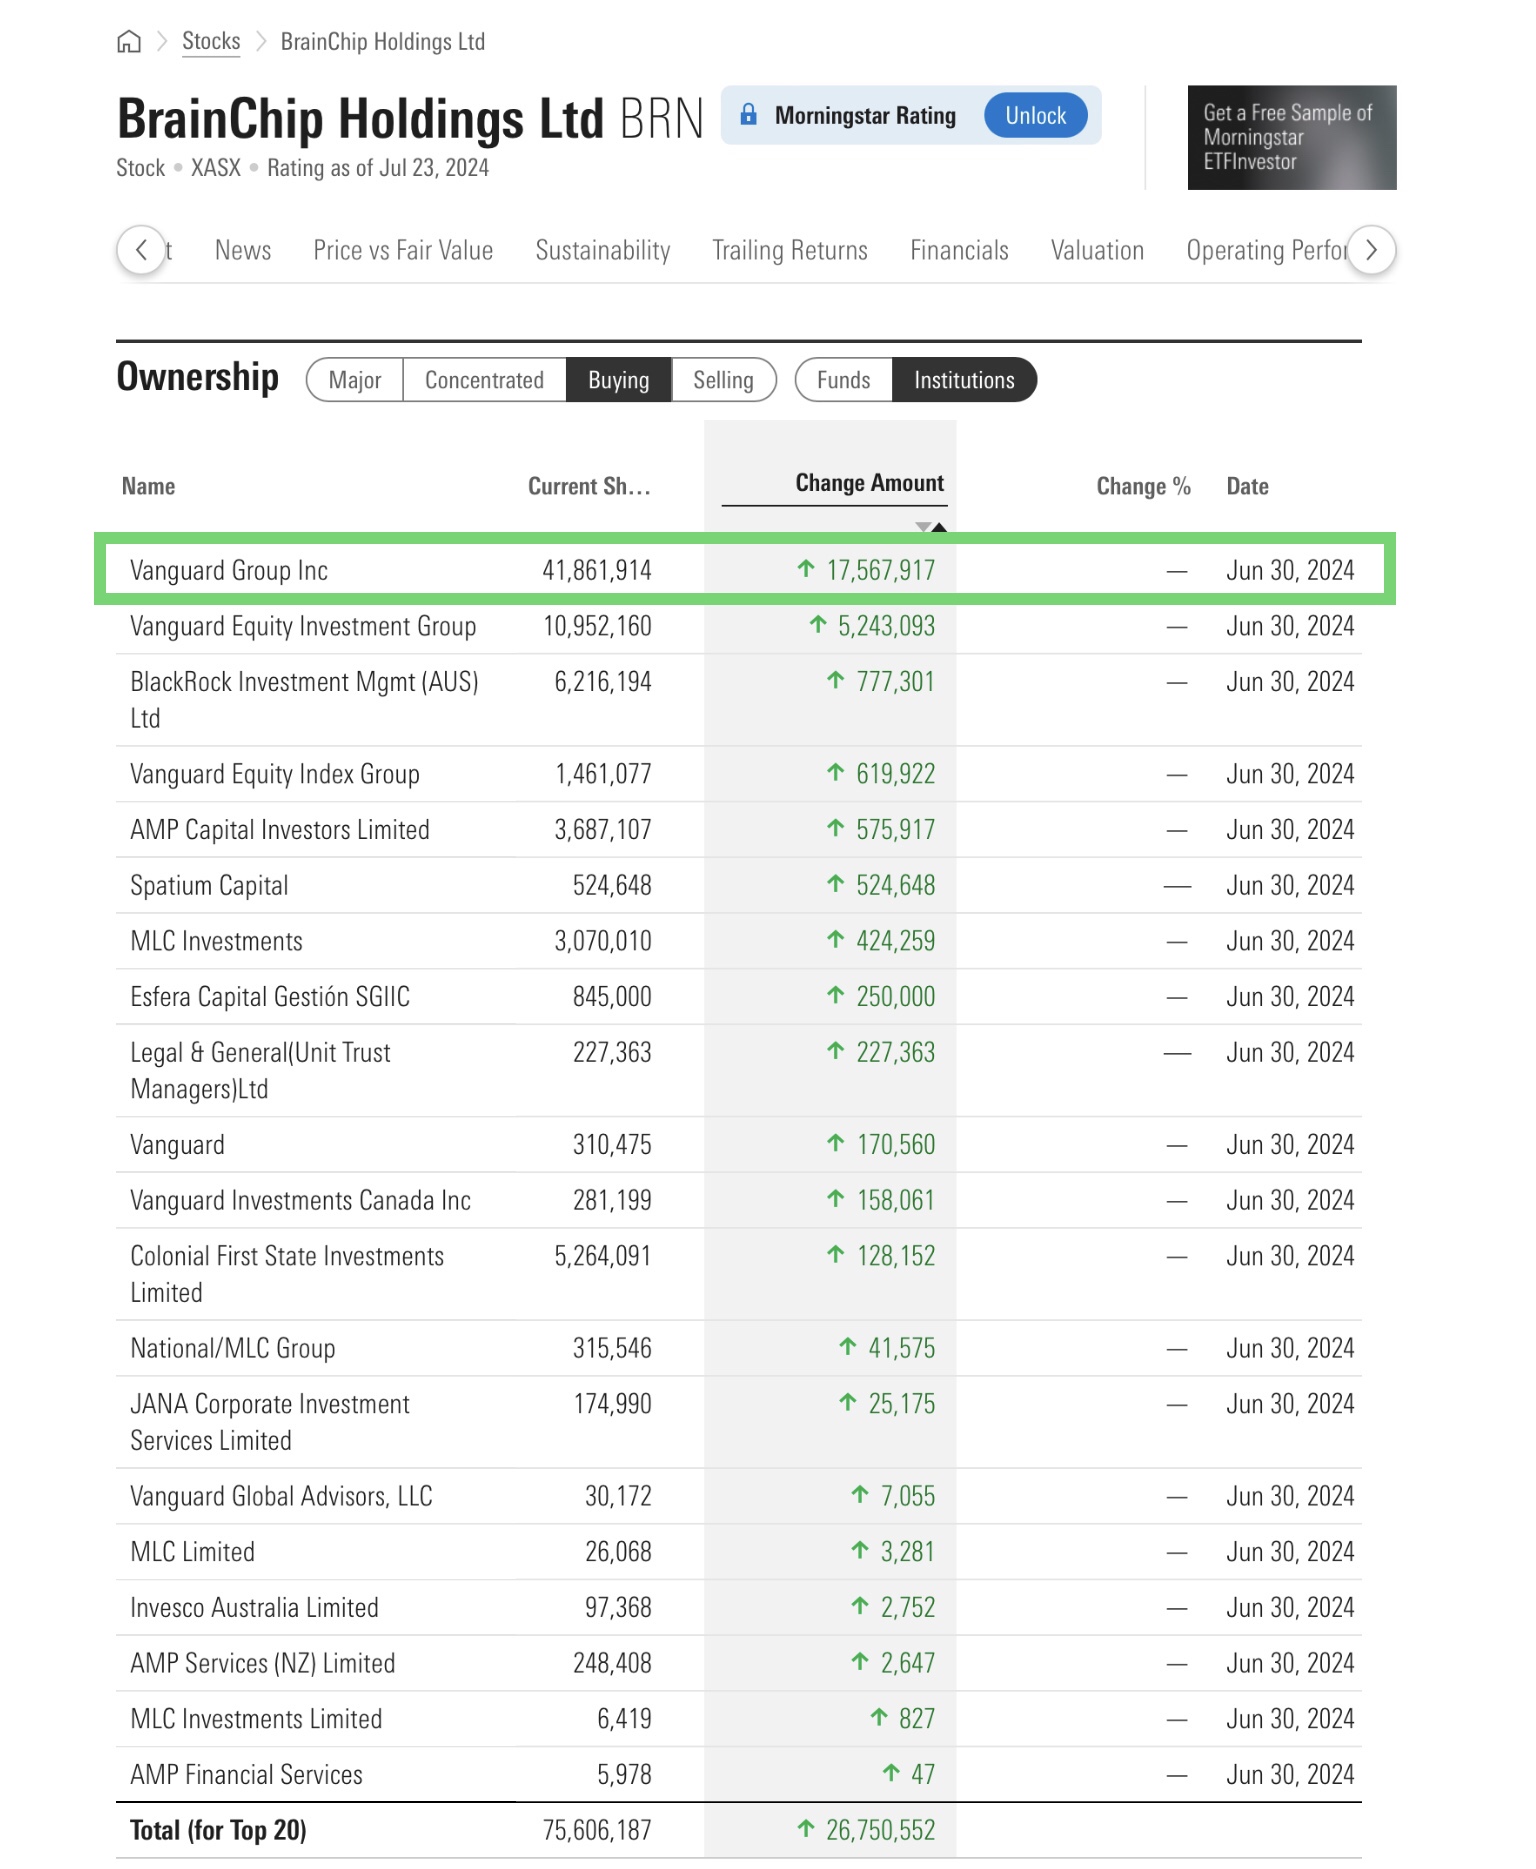Screen dimensions: 1536x1869
Task: Click the up arrow beside 424,259
Action: [836, 940]
